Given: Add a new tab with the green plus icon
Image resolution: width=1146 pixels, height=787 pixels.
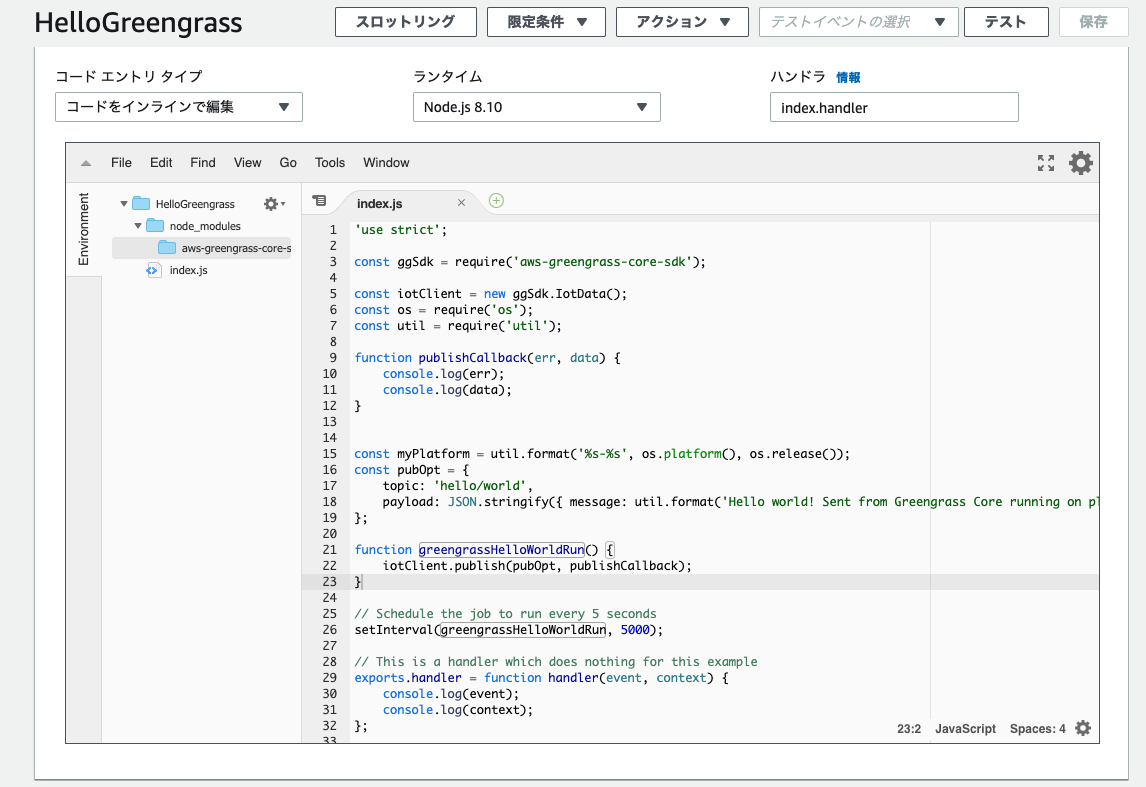Looking at the screenshot, I should point(496,201).
